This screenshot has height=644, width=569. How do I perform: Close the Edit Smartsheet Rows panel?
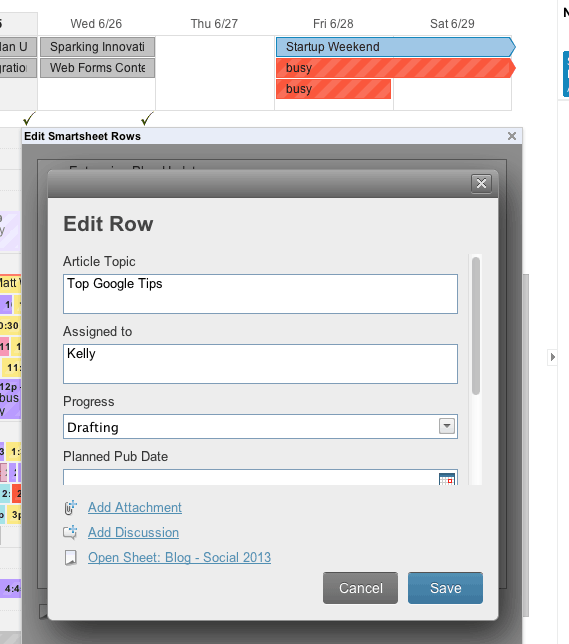pyautogui.click(x=511, y=136)
